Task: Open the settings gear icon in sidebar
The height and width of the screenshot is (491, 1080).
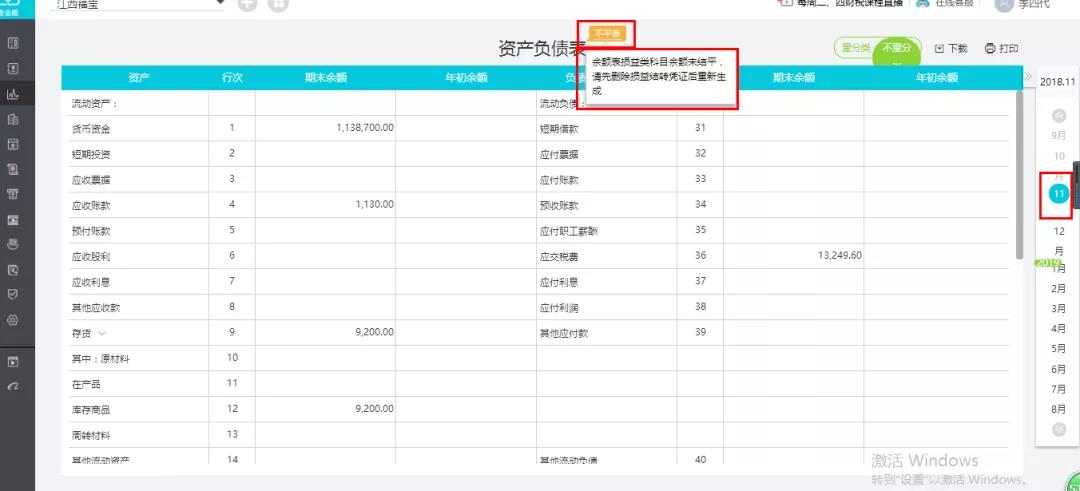Action: point(12,320)
